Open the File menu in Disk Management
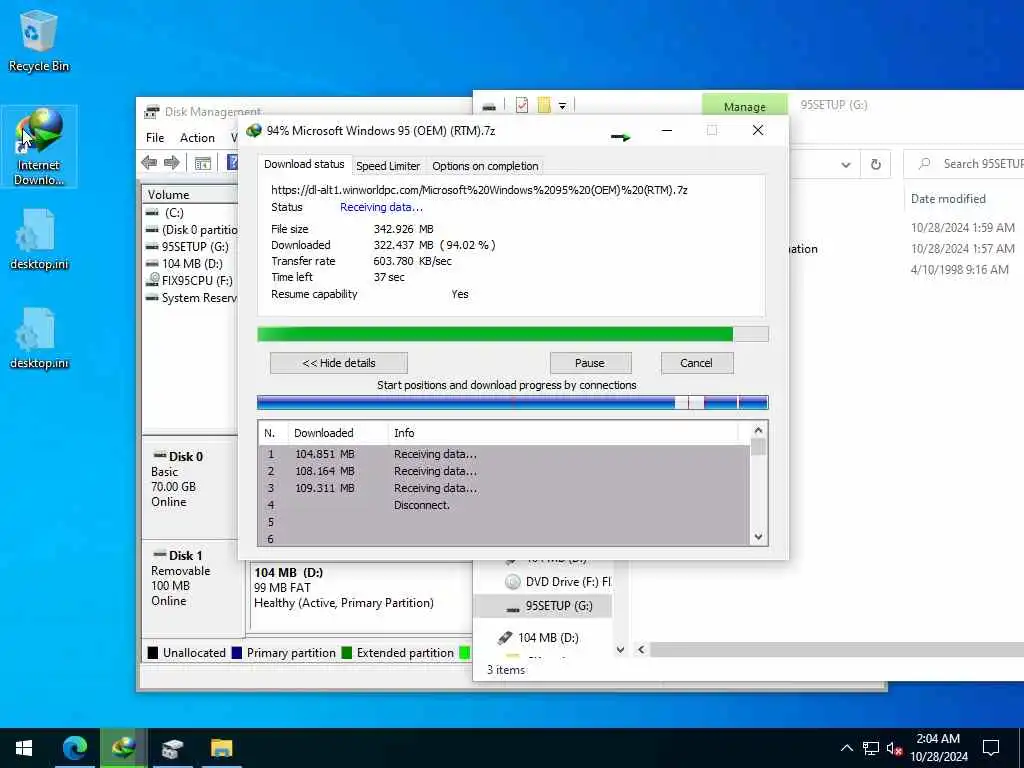1024x768 pixels. 155,138
